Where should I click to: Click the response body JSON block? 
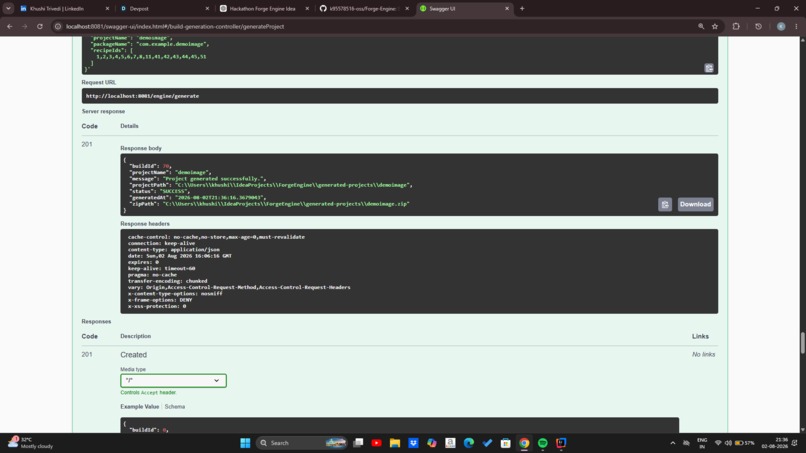[419, 185]
